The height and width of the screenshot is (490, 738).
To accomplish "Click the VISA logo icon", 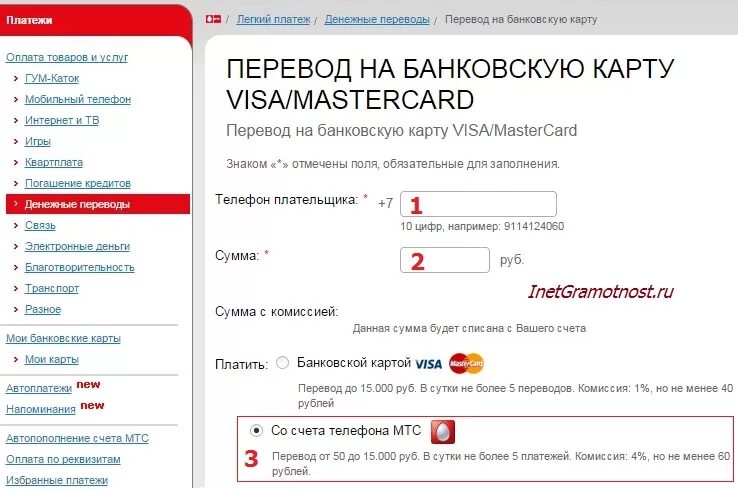I will 428,363.
